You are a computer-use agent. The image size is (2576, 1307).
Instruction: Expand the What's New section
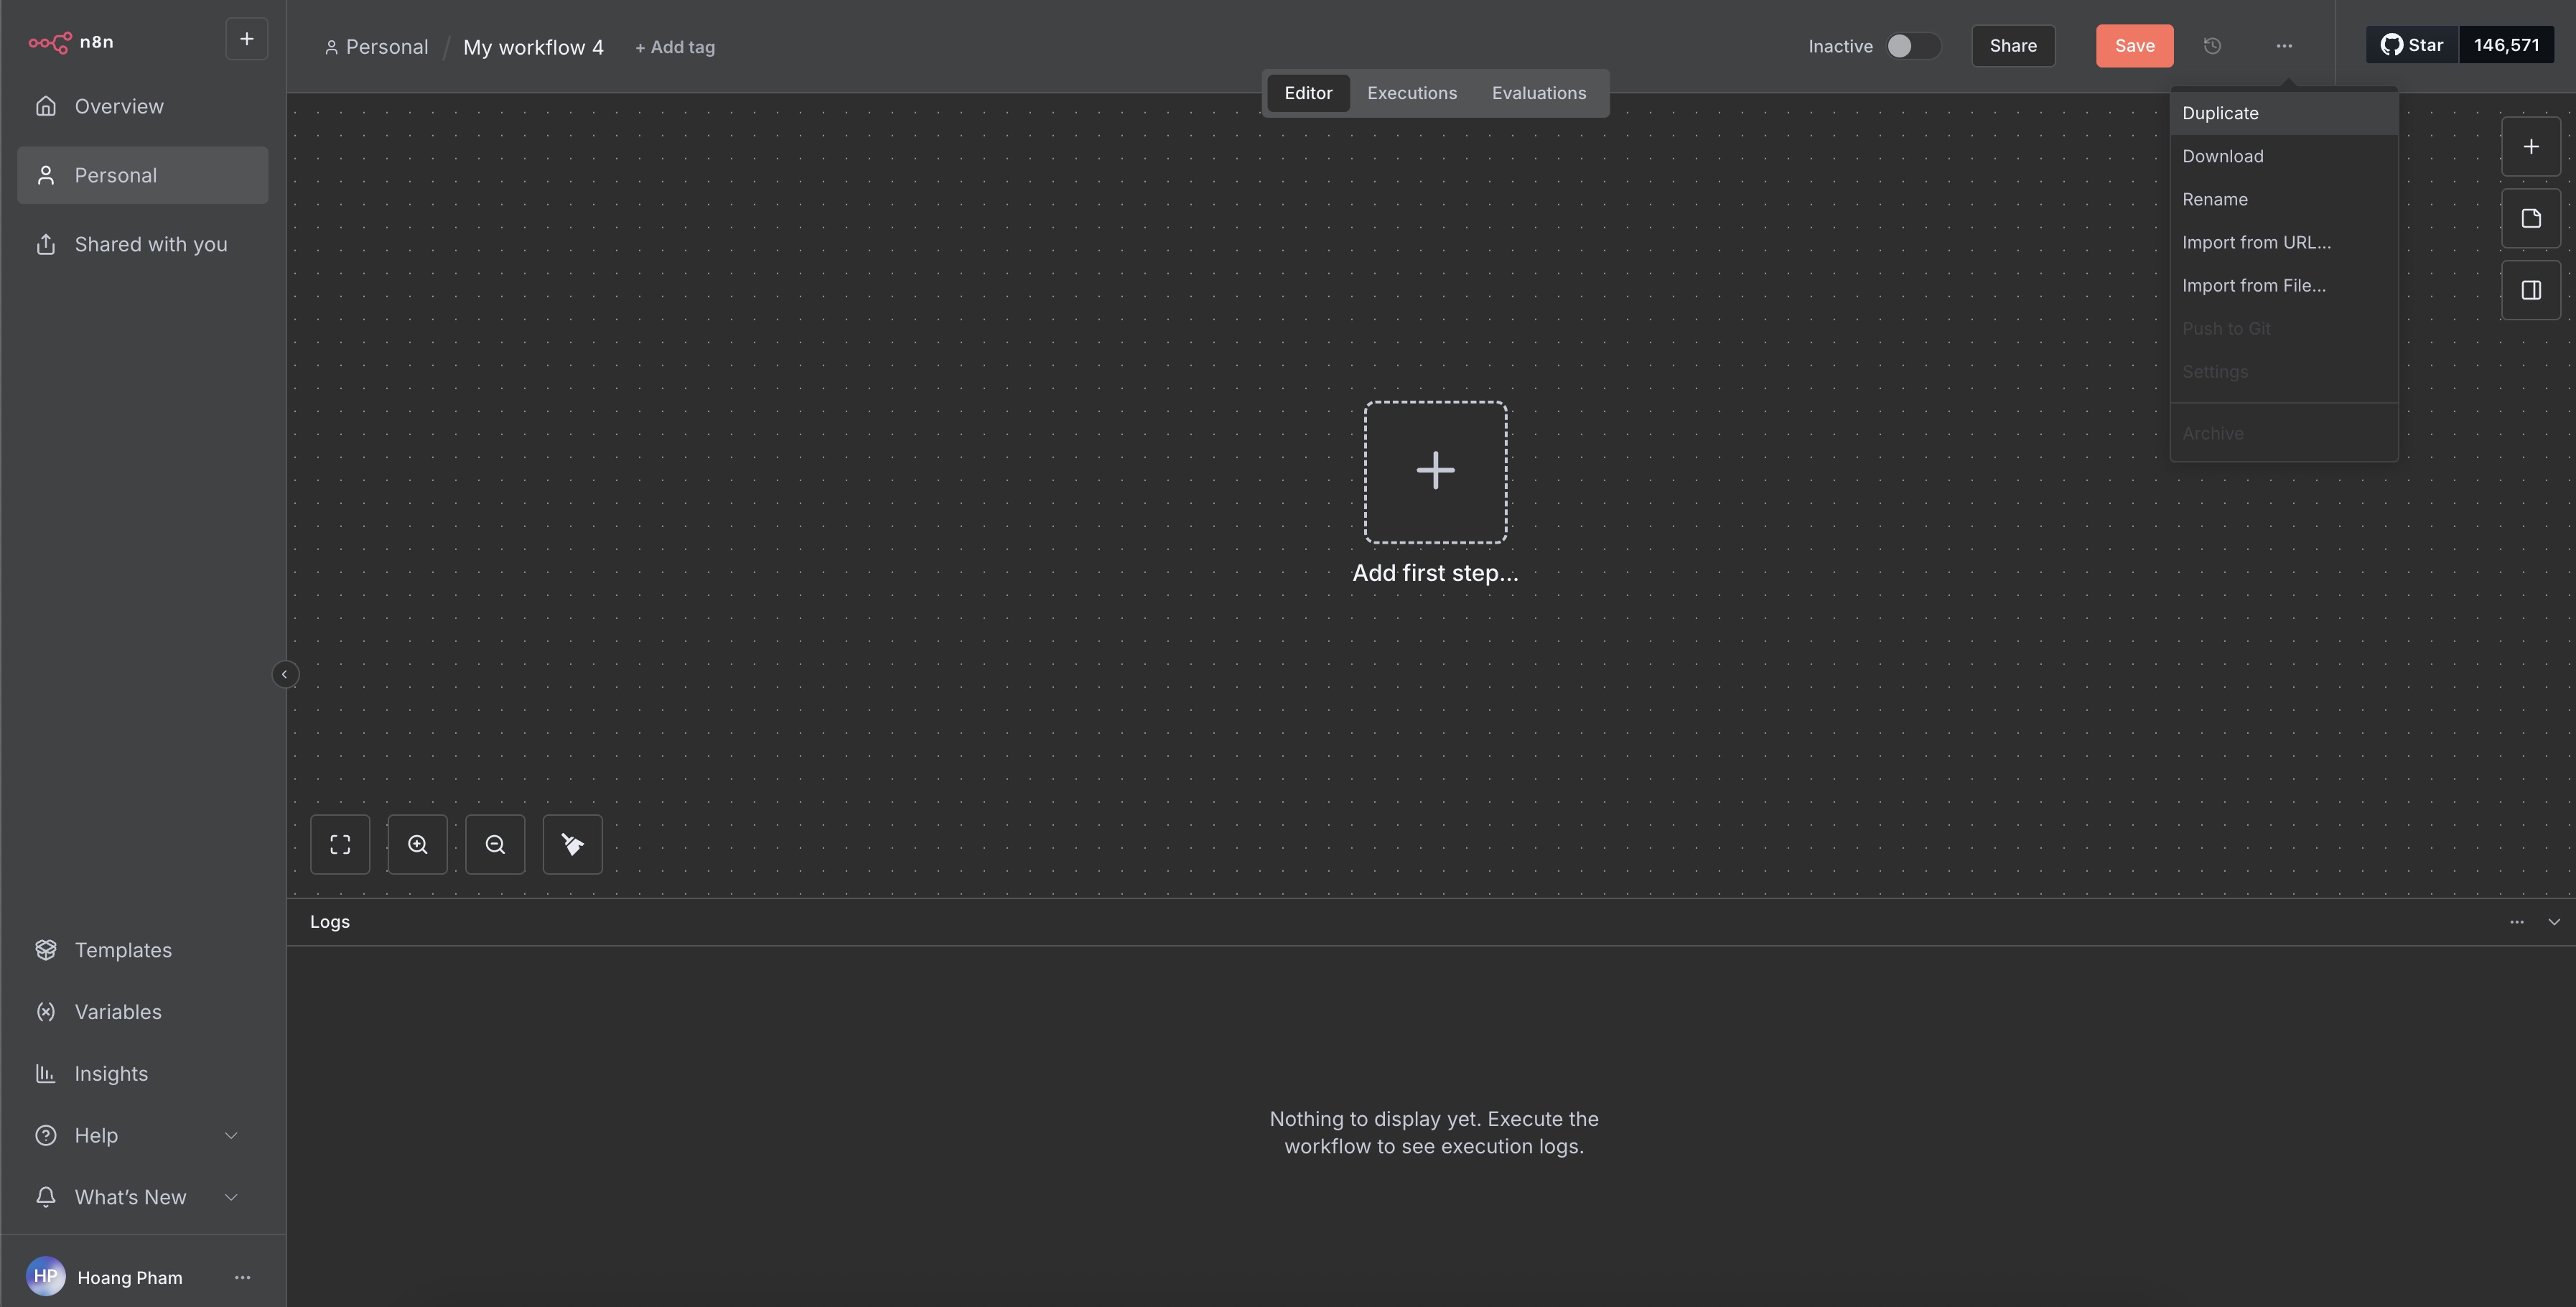[130, 1196]
